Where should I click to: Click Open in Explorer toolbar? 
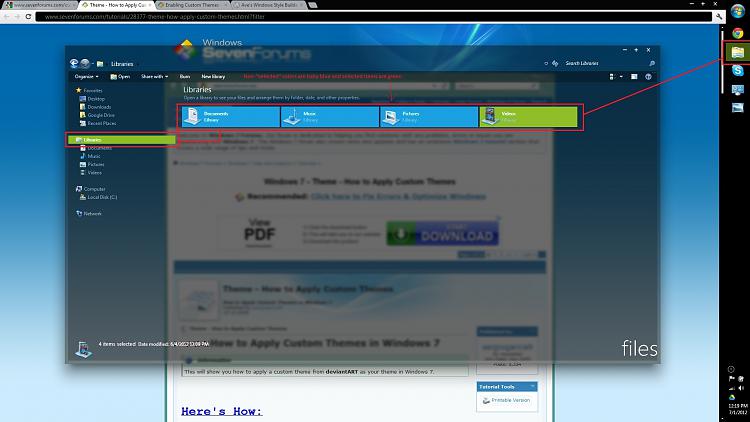pos(120,77)
